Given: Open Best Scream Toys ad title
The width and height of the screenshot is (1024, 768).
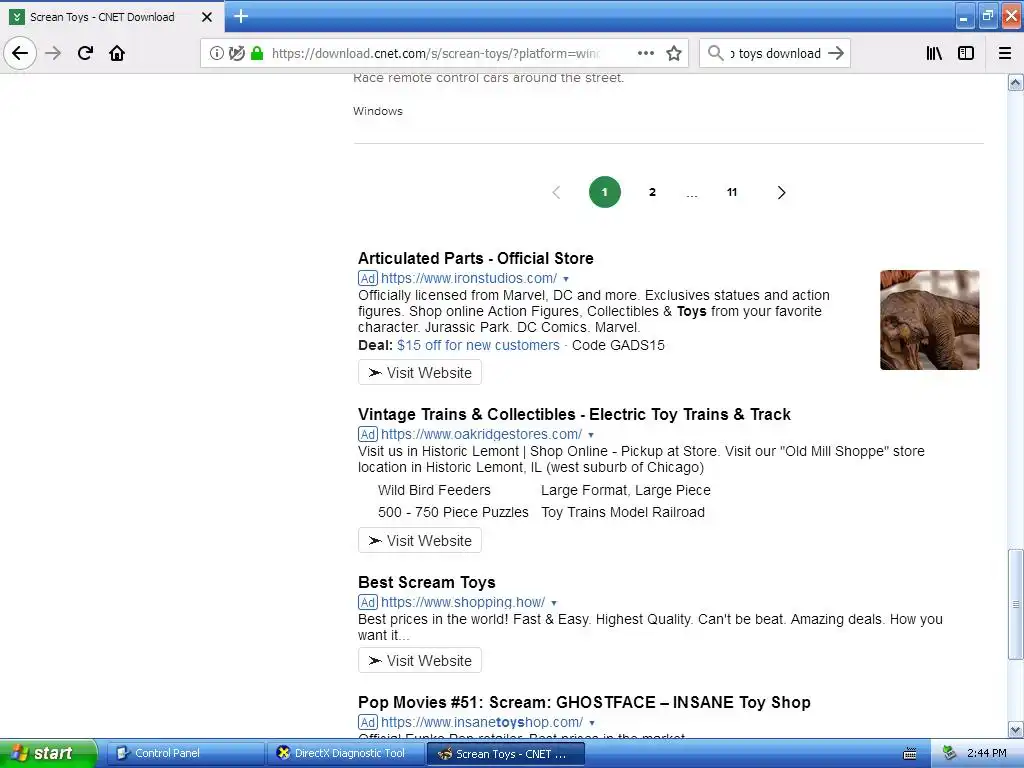Looking at the screenshot, I should pos(426,583).
